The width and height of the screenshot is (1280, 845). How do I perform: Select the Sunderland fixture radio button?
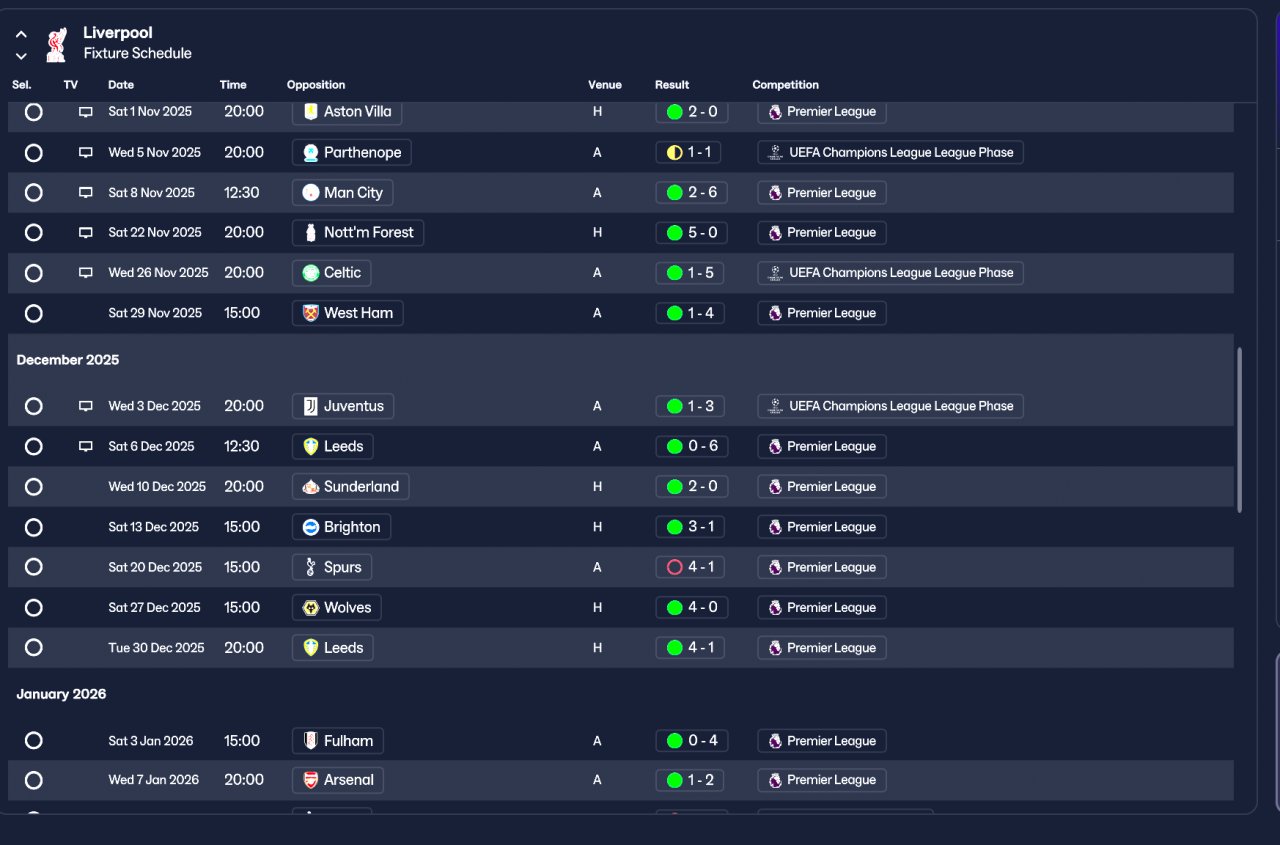click(x=34, y=487)
